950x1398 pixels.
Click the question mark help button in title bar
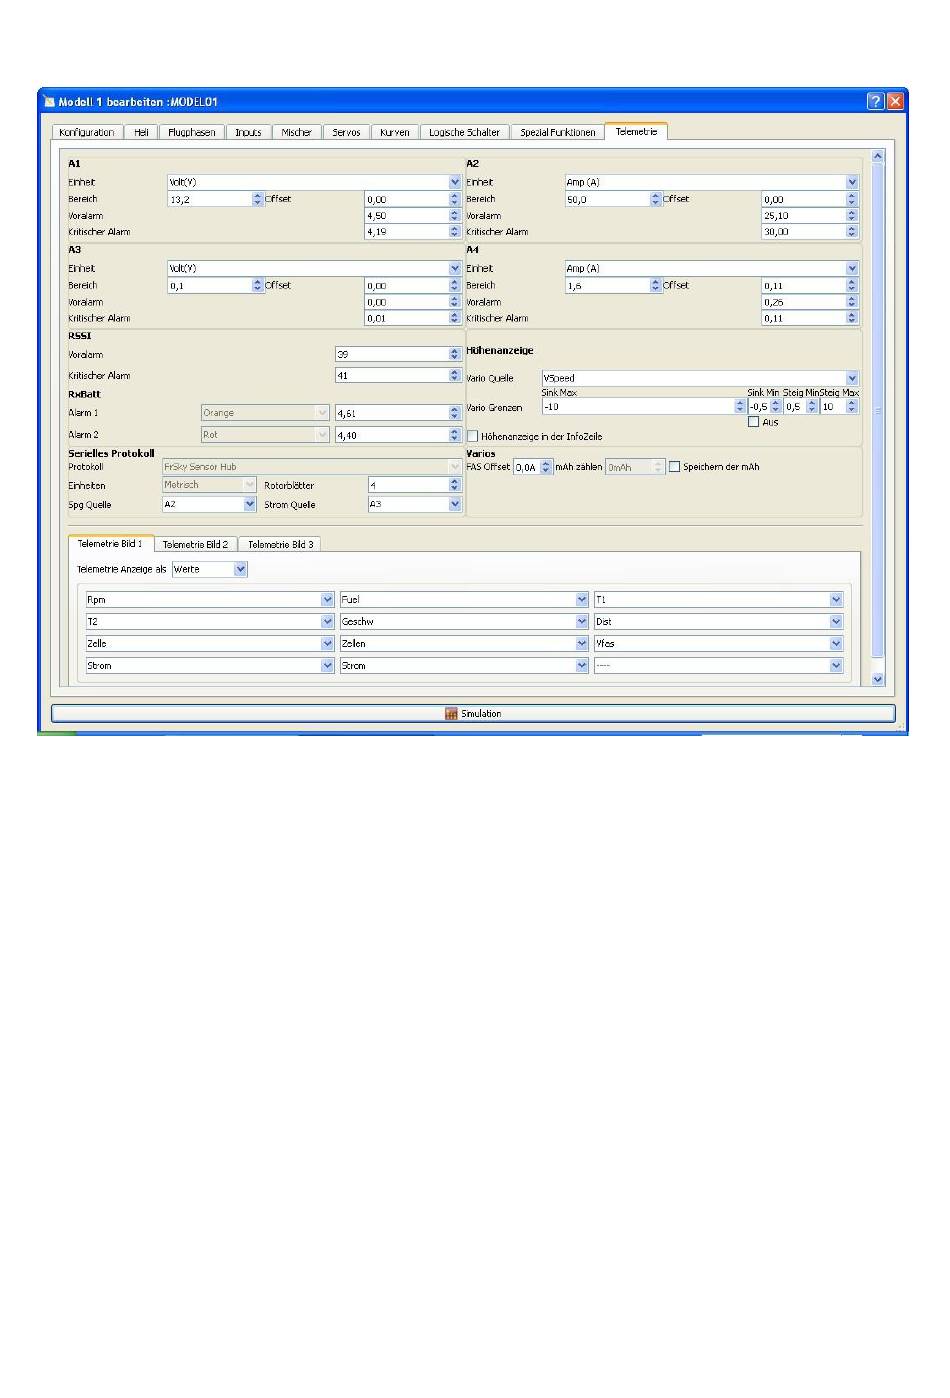pyautogui.click(x=875, y=101)
